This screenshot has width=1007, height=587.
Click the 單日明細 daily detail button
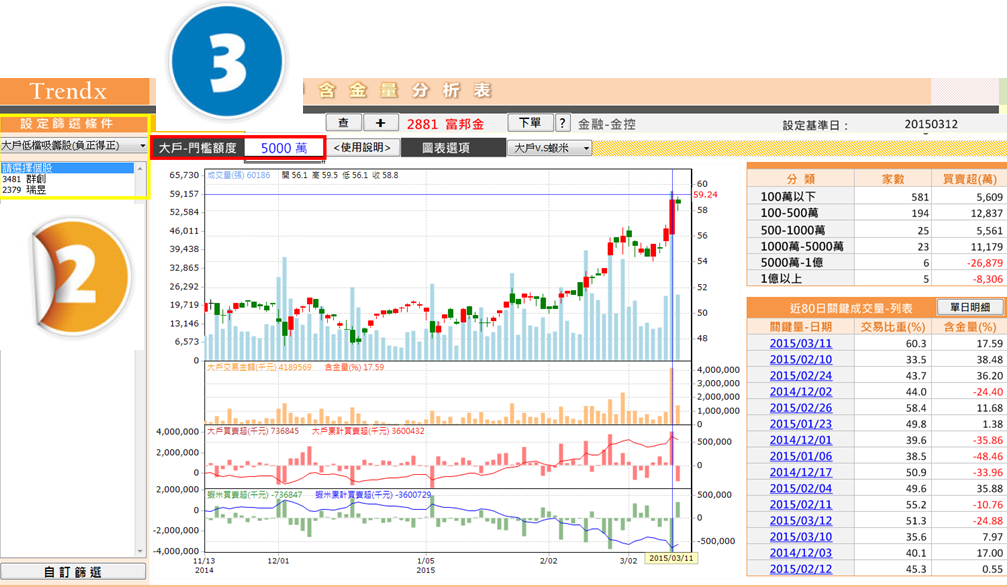(970, 307)
